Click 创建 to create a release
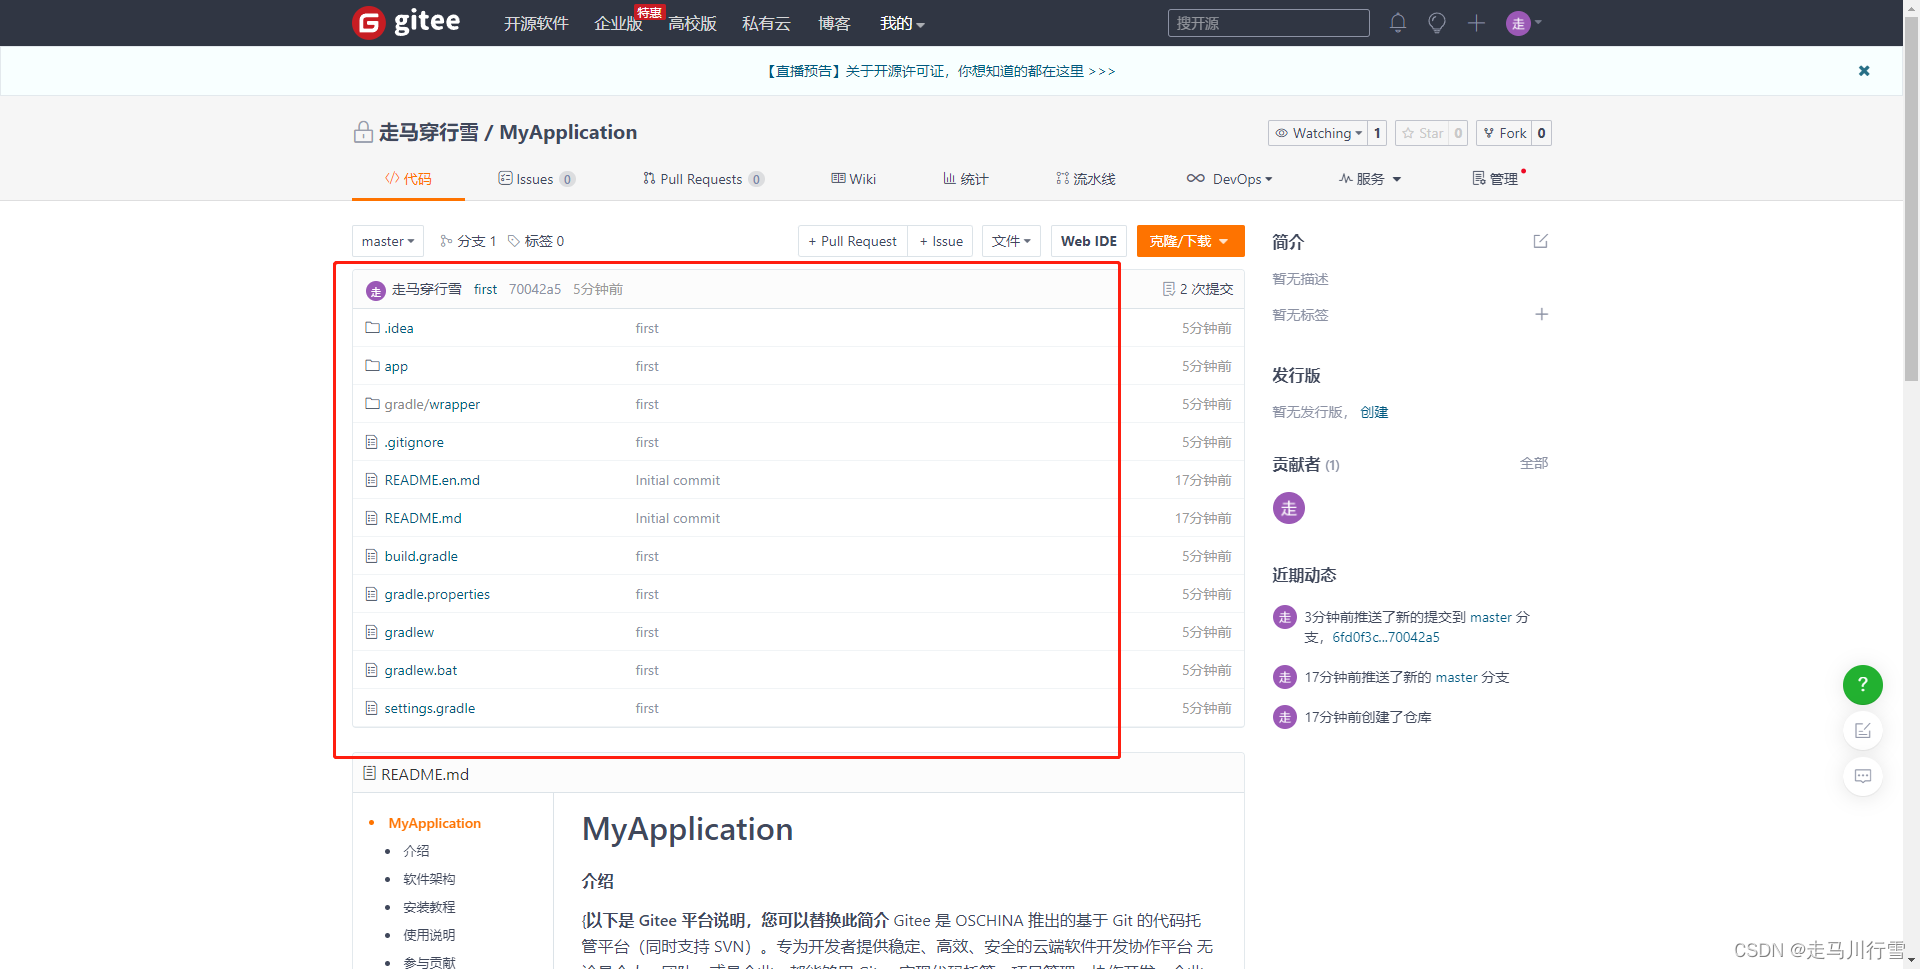The width and height of the screenshot is (1920, 969). tap(1374, 412)
